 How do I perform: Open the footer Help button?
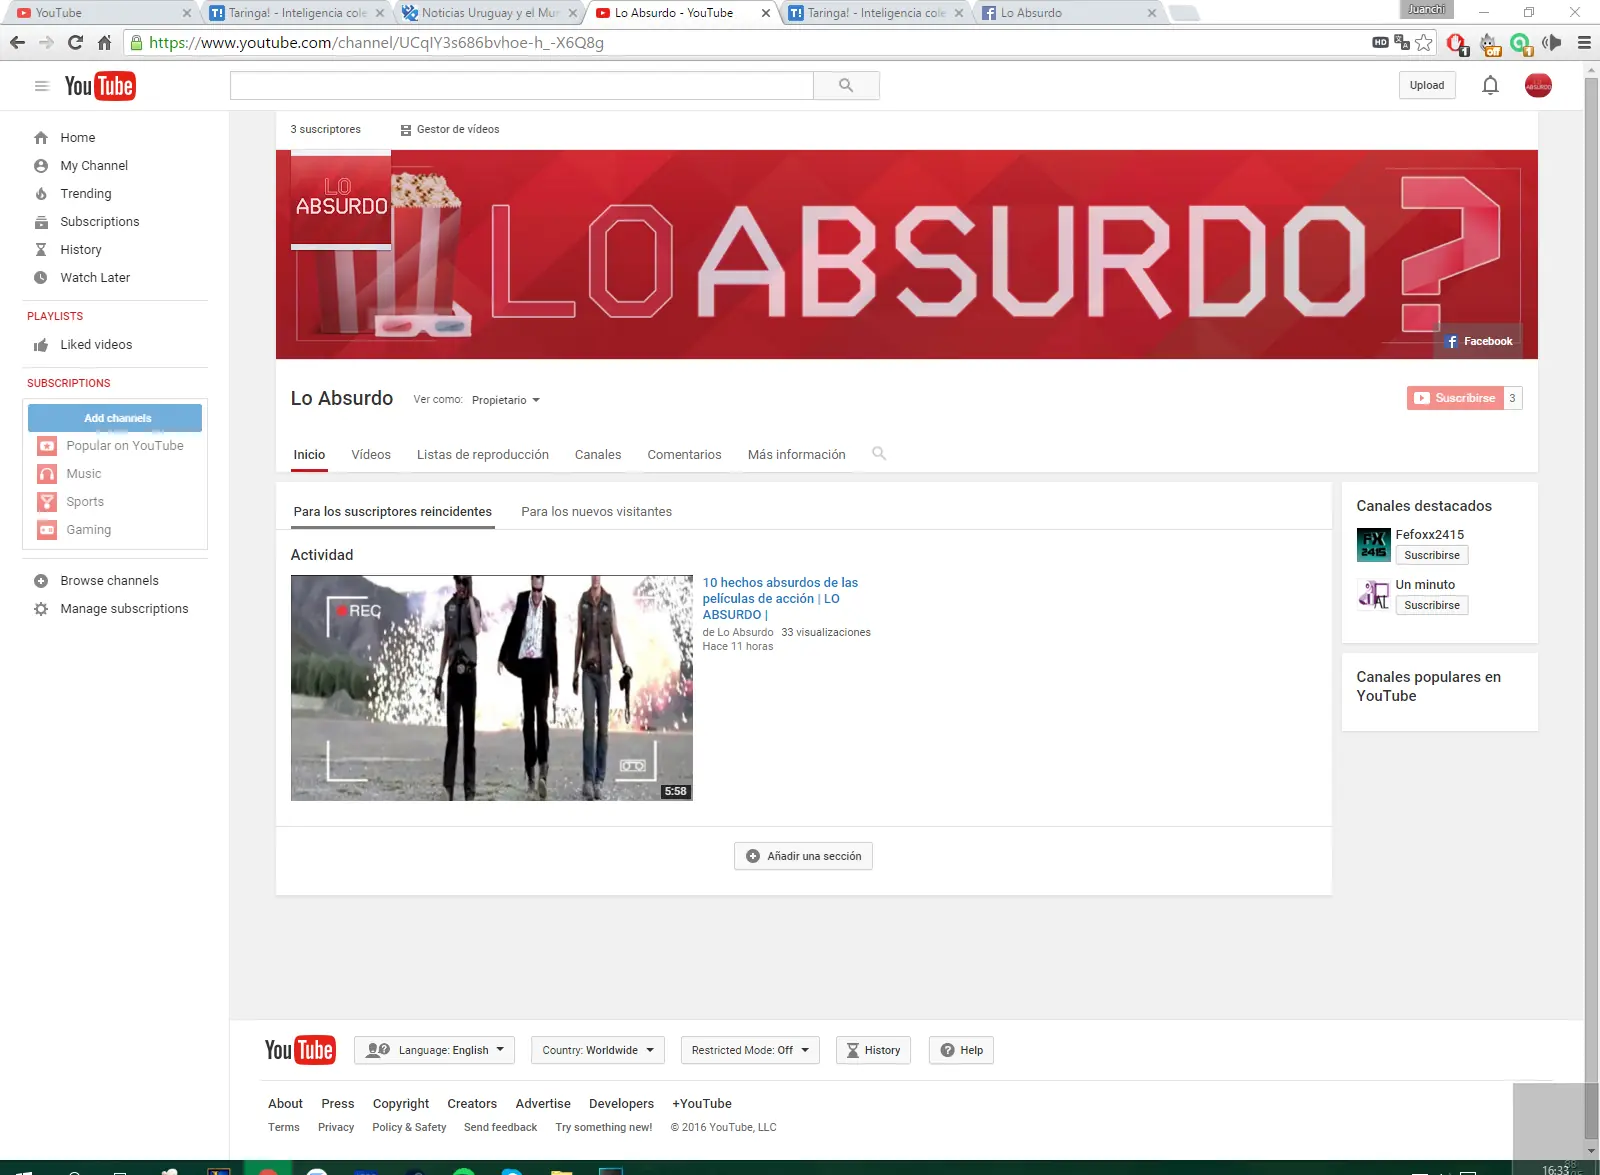[961, 1050]
